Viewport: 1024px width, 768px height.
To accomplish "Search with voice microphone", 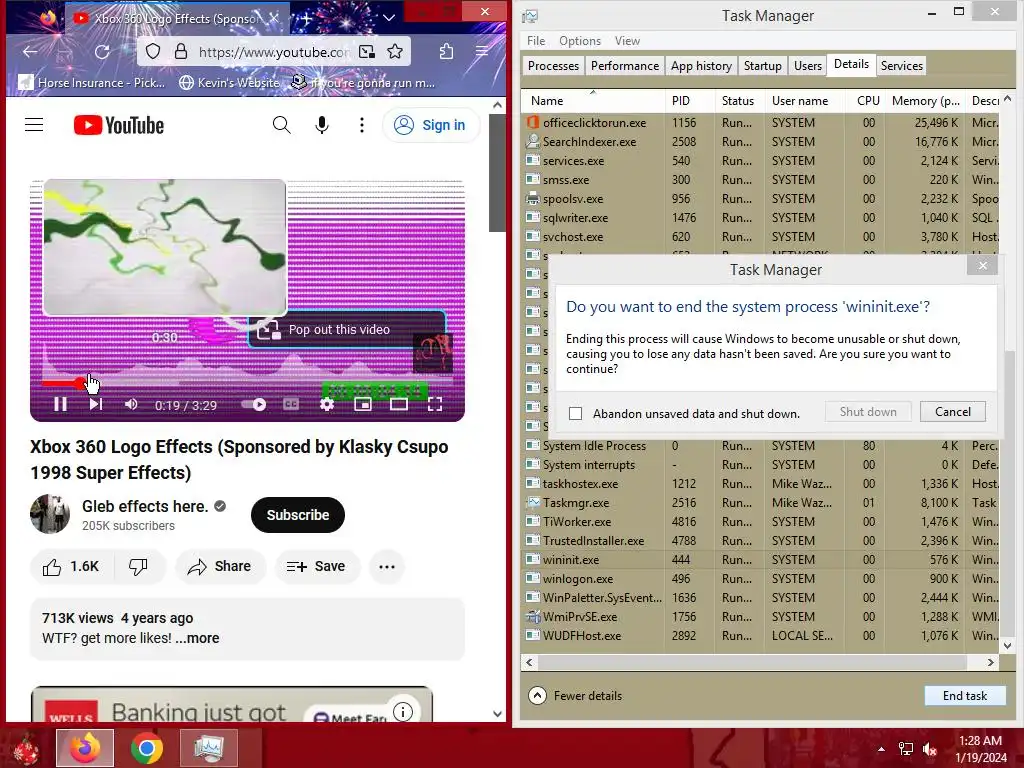I will [x=322, y=125].
